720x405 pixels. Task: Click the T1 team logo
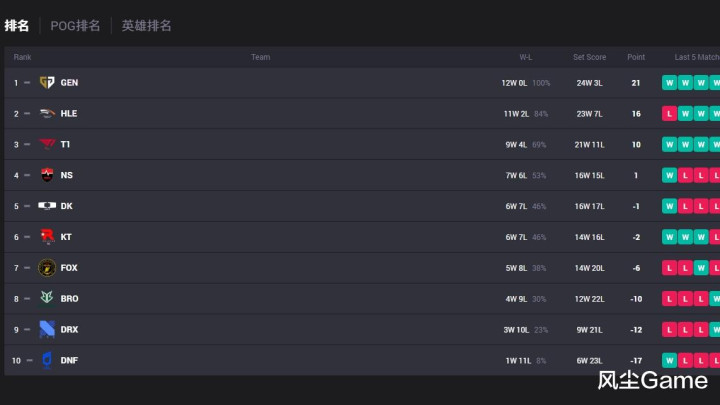[47, 145]
